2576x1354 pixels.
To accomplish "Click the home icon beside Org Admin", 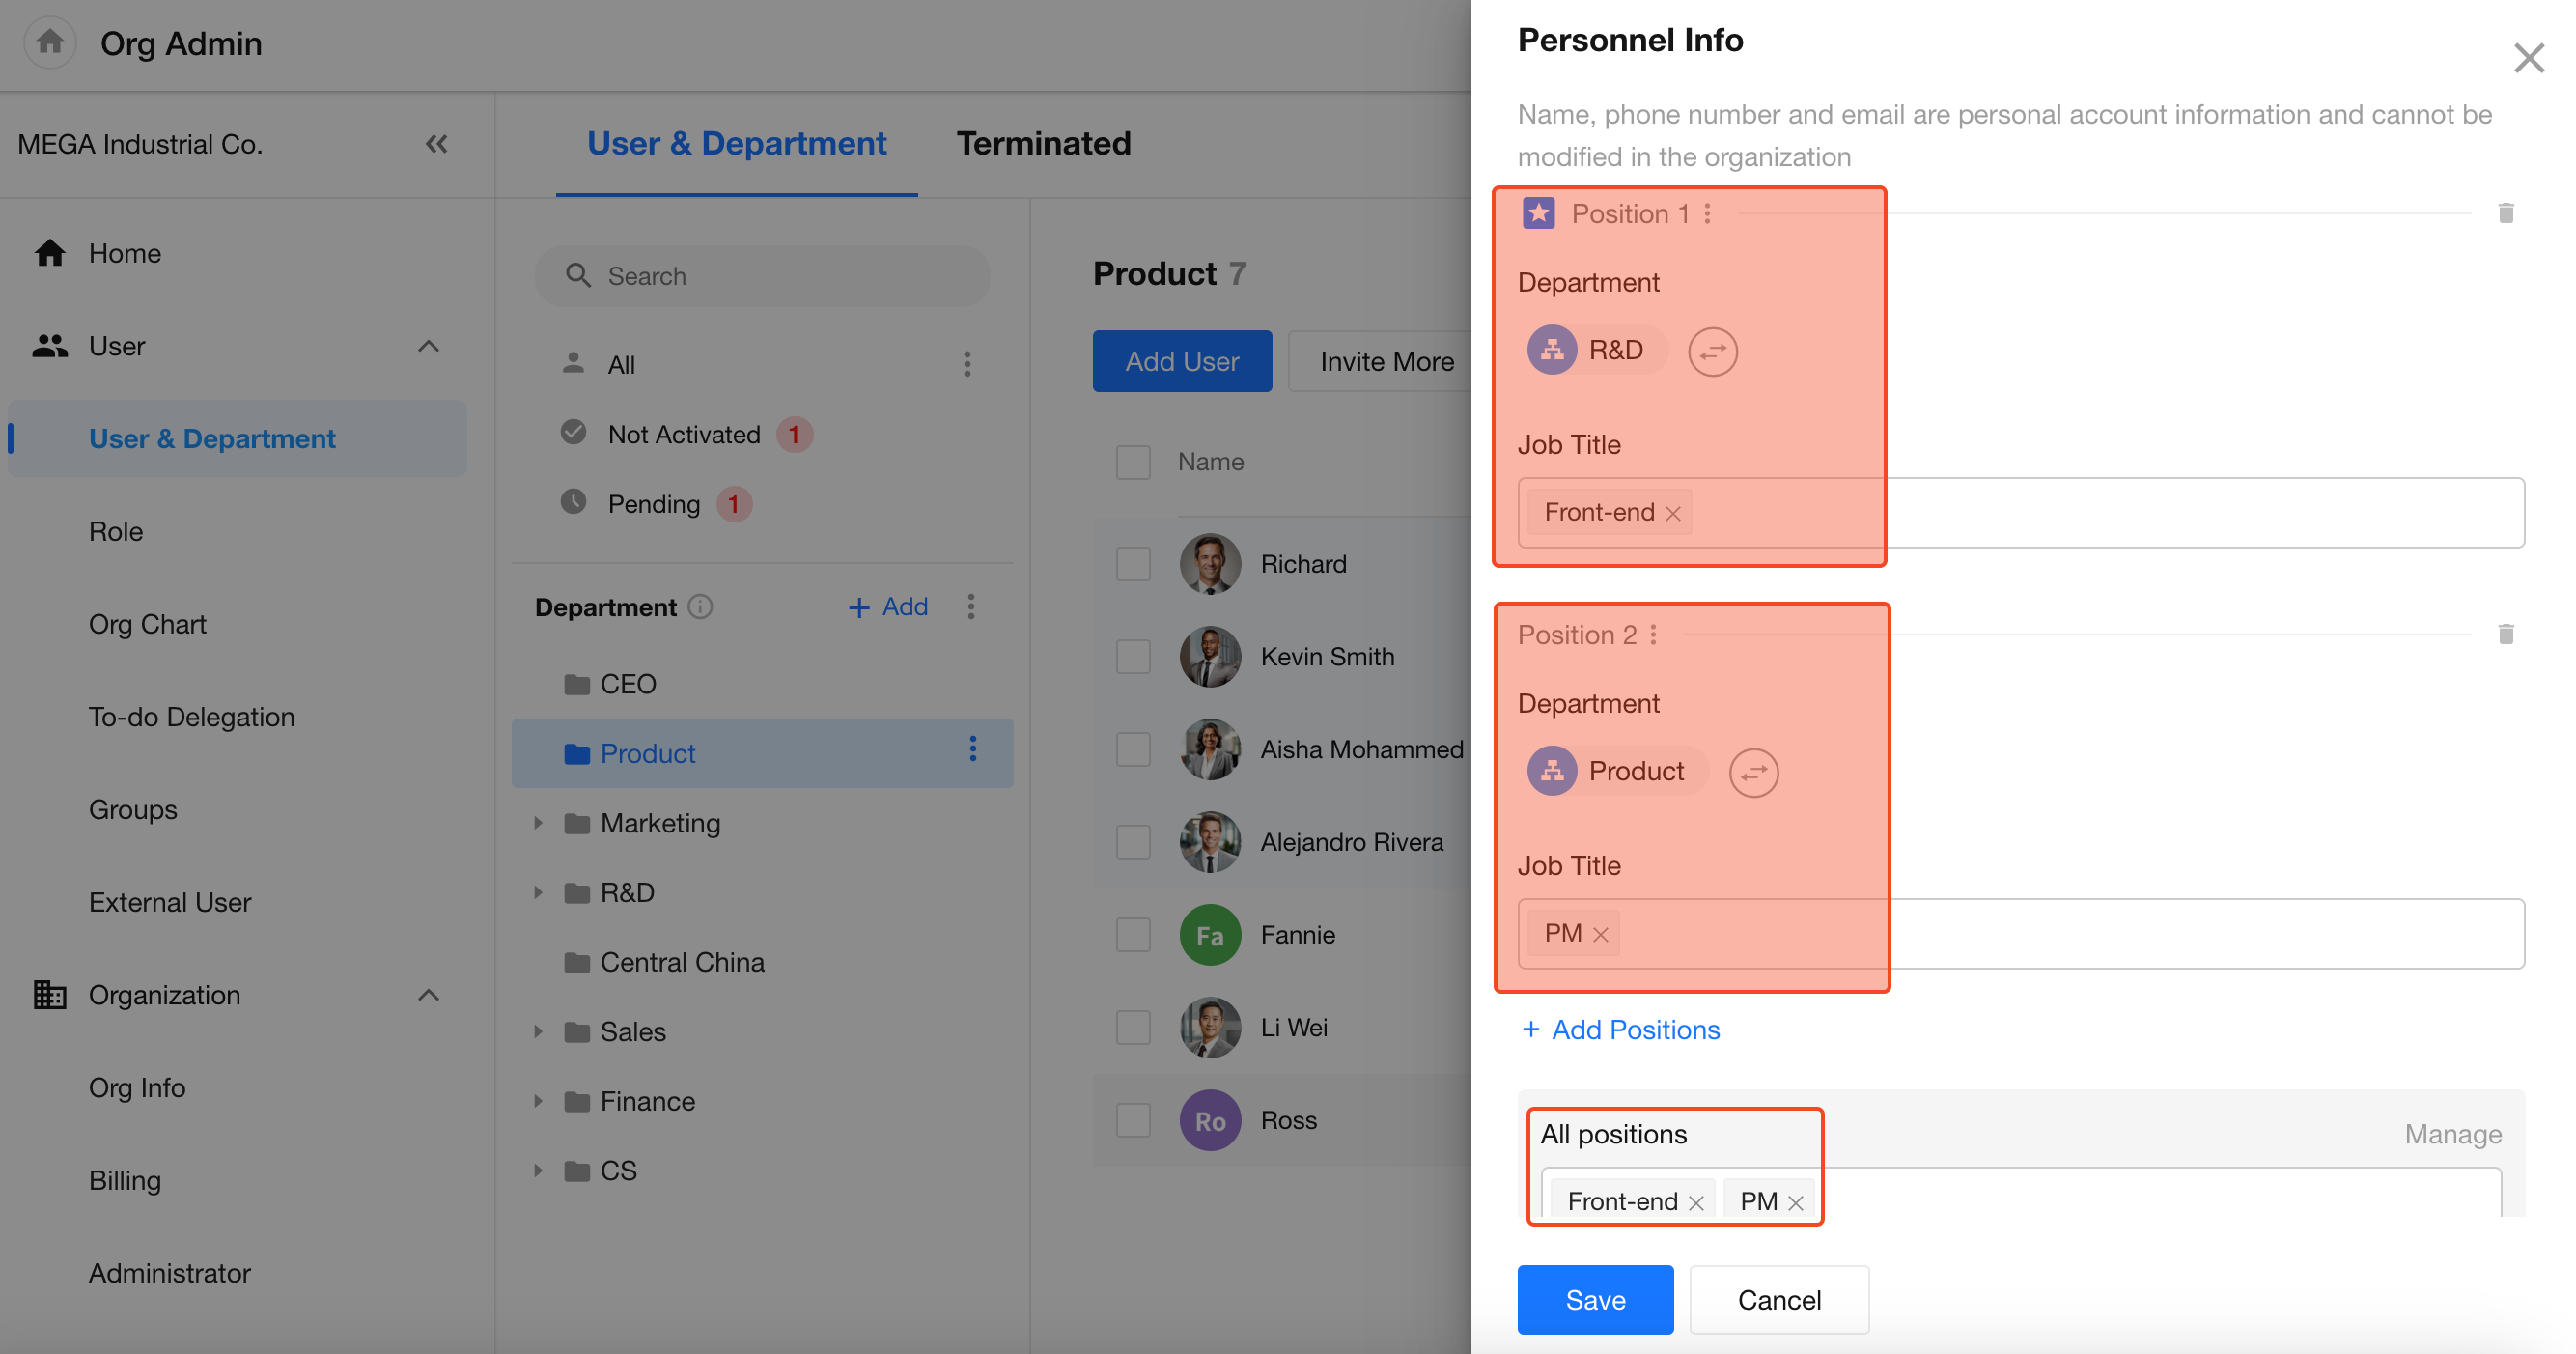I will tap(50, 42).
